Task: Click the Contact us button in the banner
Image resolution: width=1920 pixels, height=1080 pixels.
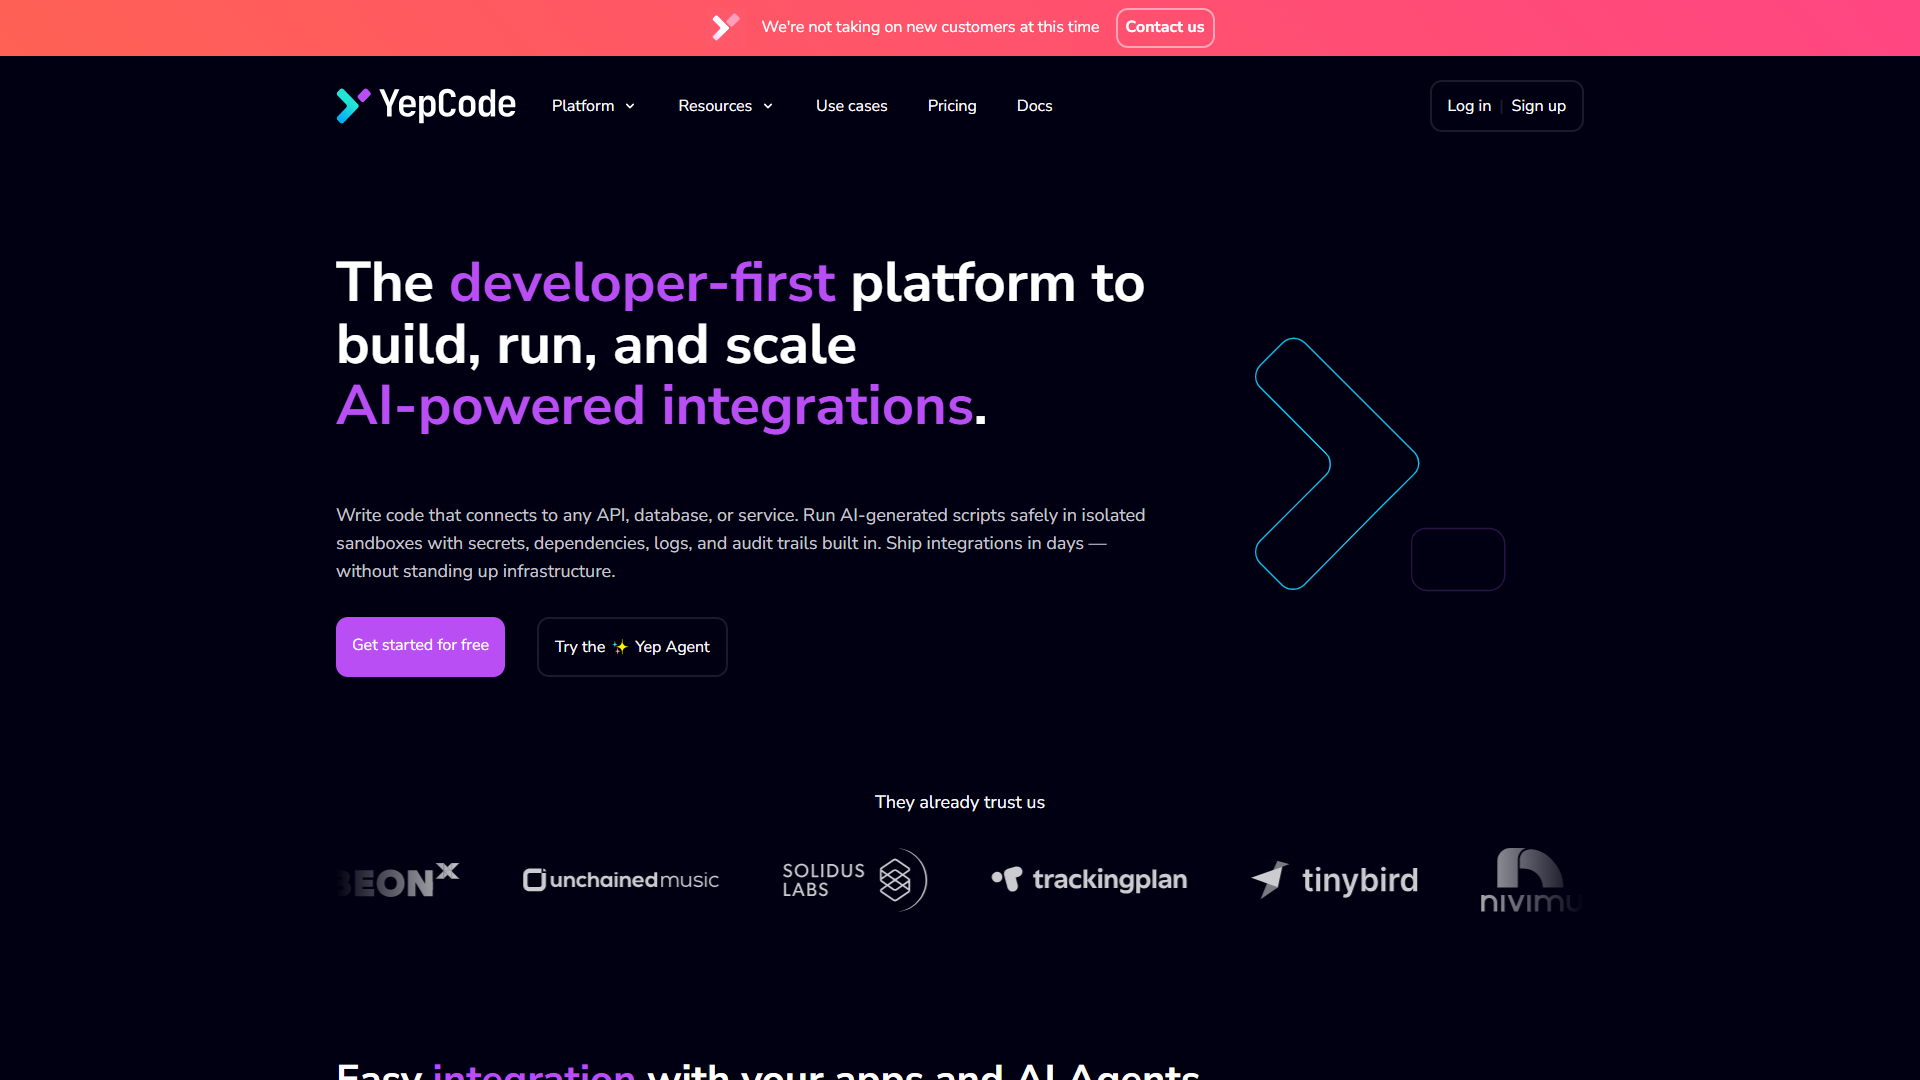Action: [1165, 27]
